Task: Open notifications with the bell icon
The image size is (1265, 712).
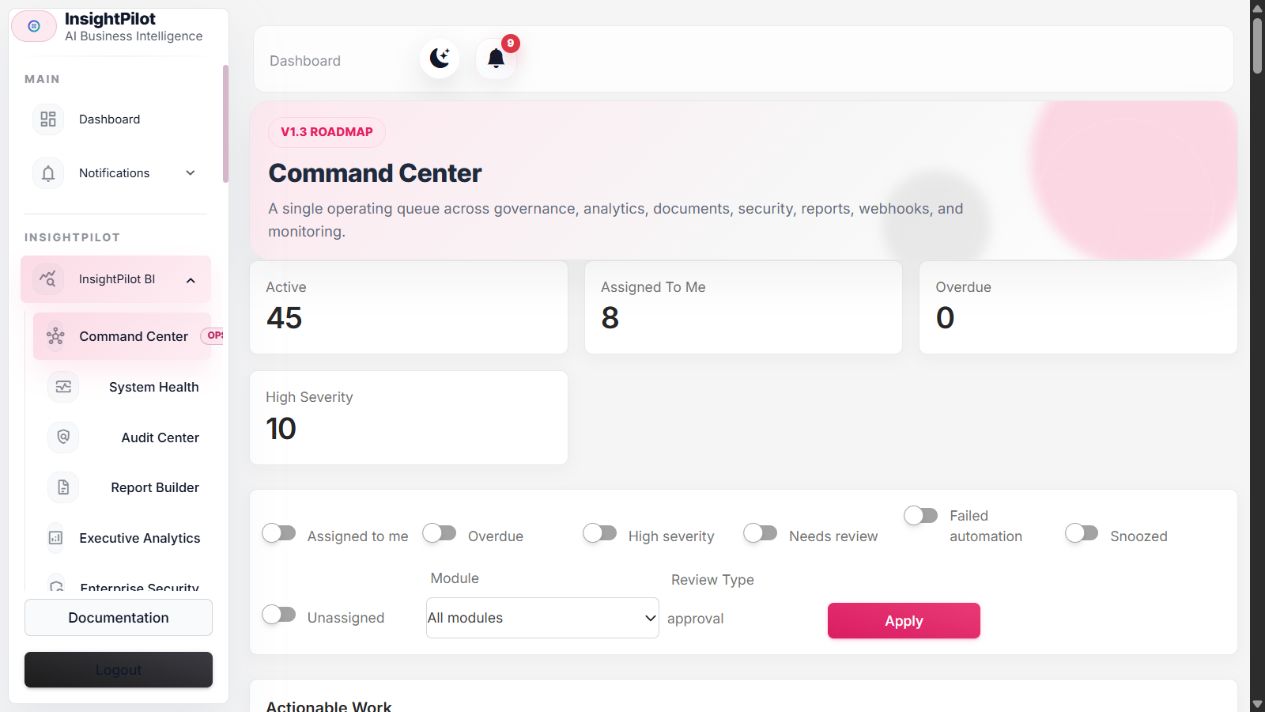Action: pos(496,59)
